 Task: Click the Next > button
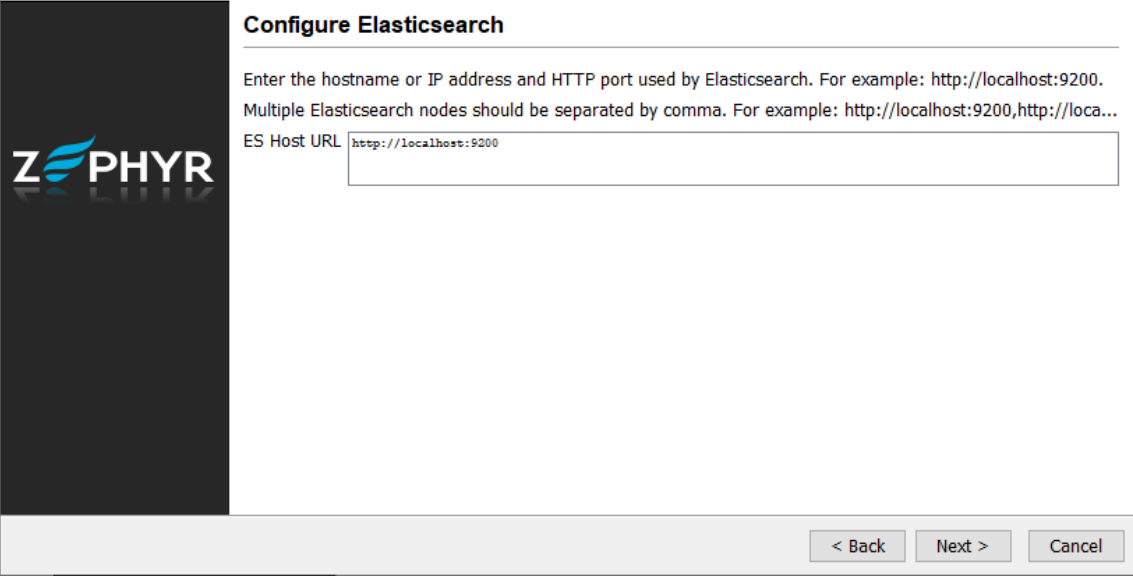pyautogui.click(x=962, y=546)
